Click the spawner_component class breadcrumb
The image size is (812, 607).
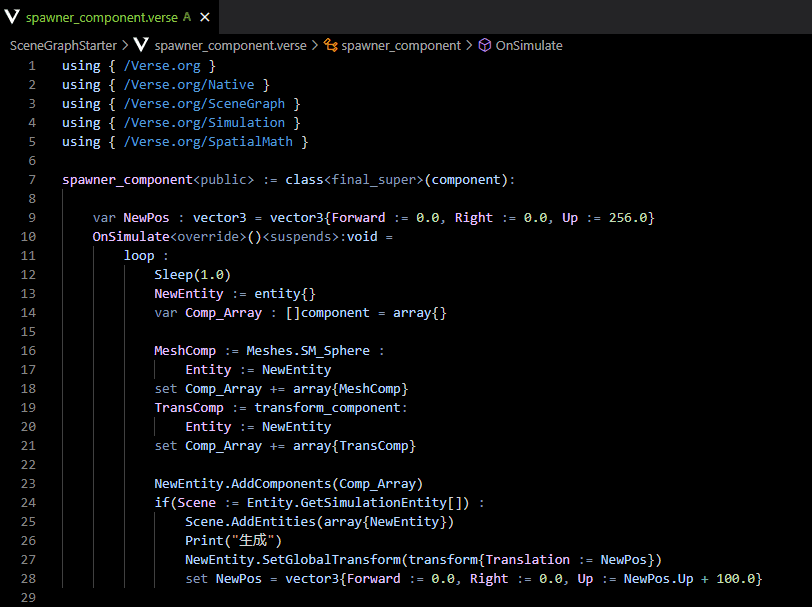click(401, 46)
